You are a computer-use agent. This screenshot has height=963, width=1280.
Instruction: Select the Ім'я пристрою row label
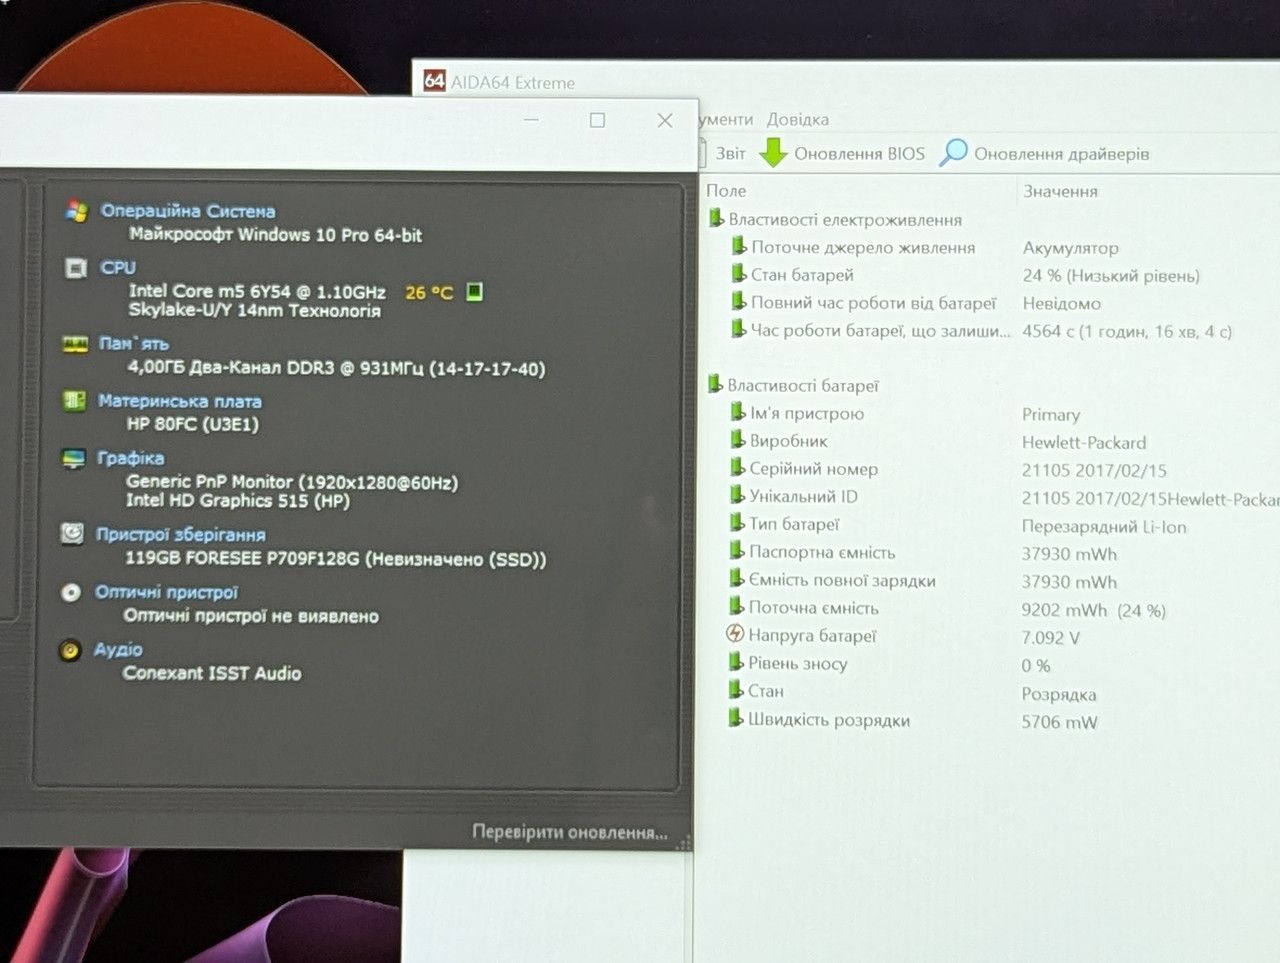pyautogui.click(x=807, y=413)
